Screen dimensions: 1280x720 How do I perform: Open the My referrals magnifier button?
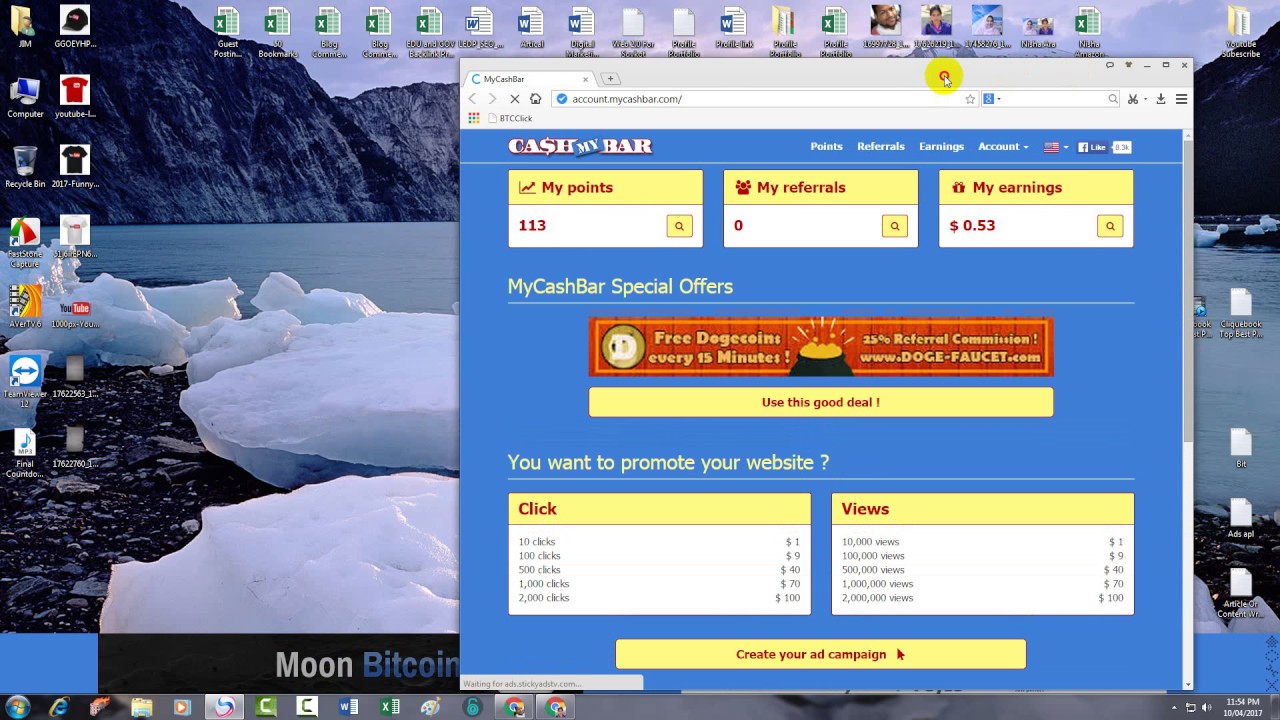pos(895,226)
